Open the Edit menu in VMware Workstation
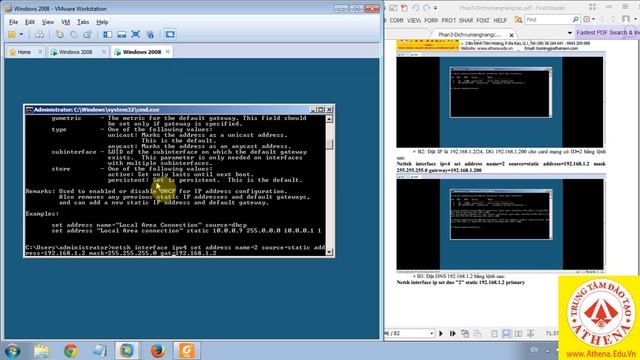640x360 pixels. click(30, 22)
